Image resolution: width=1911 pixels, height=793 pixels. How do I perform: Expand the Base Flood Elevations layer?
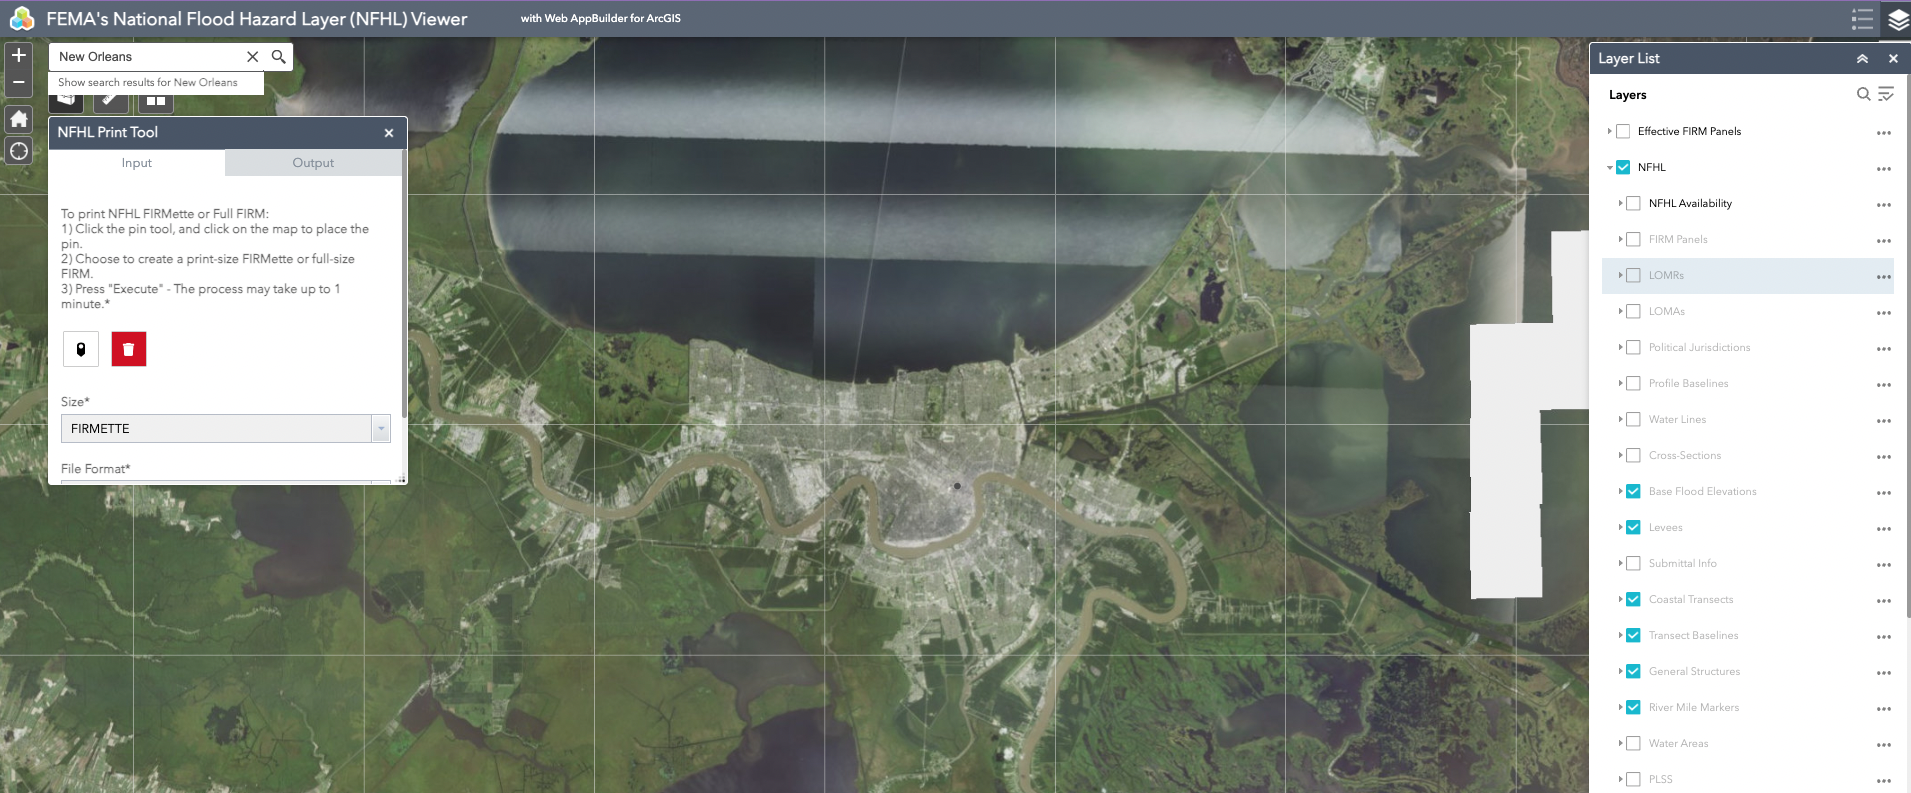click(x=1620, y=492)
